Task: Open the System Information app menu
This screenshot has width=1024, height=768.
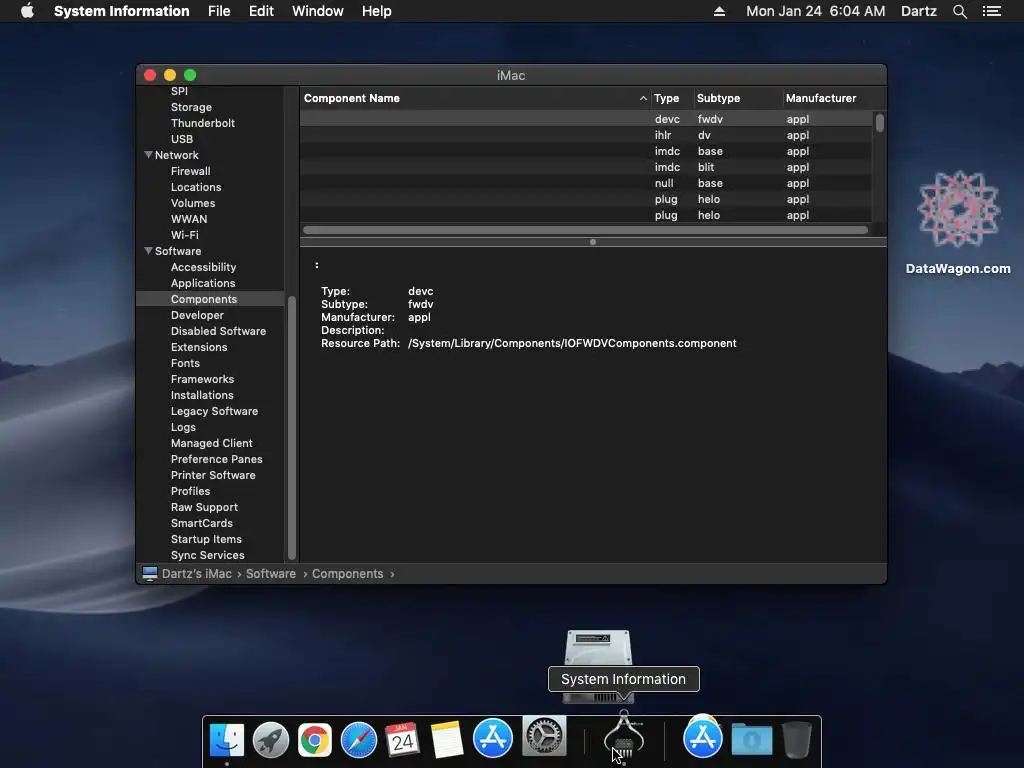Action: click(x=121, y=11)
